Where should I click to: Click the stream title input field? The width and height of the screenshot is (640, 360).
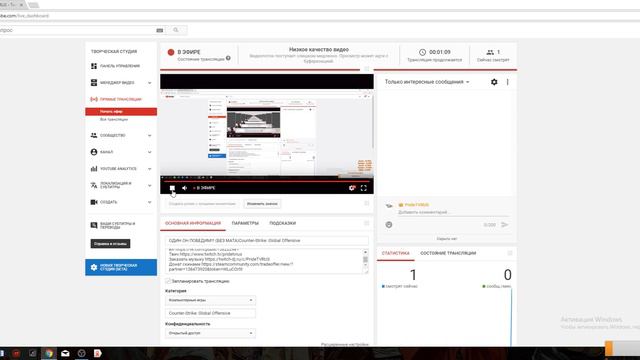coord(267,240)
